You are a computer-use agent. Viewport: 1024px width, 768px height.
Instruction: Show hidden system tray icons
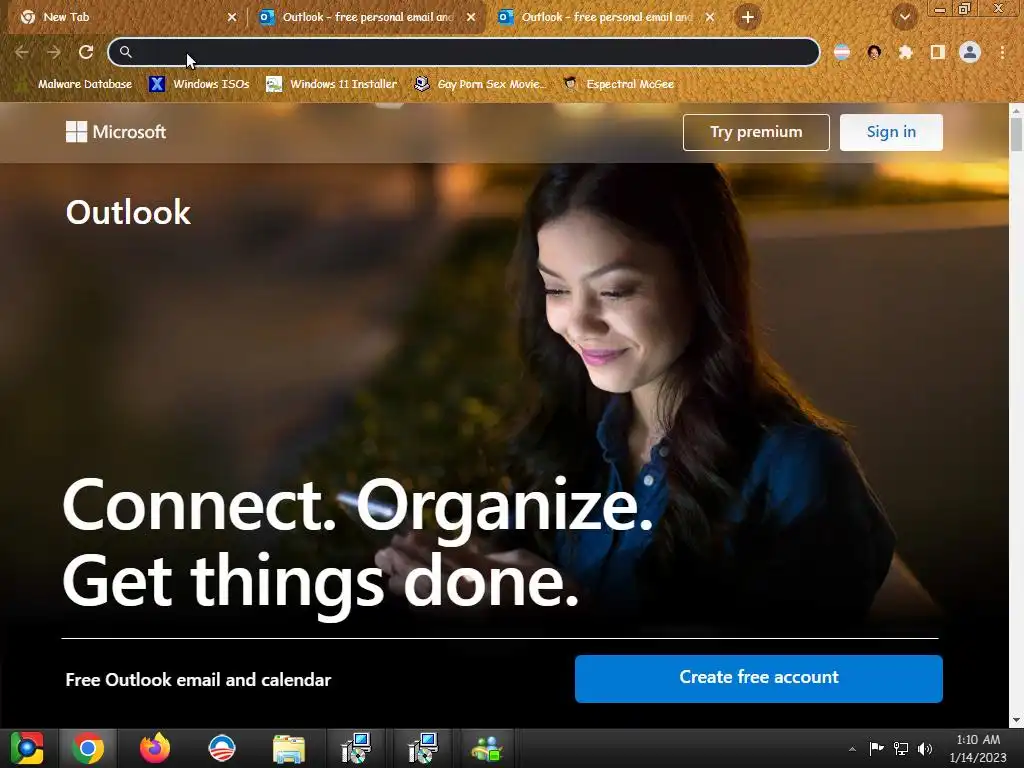coord(852,749)
